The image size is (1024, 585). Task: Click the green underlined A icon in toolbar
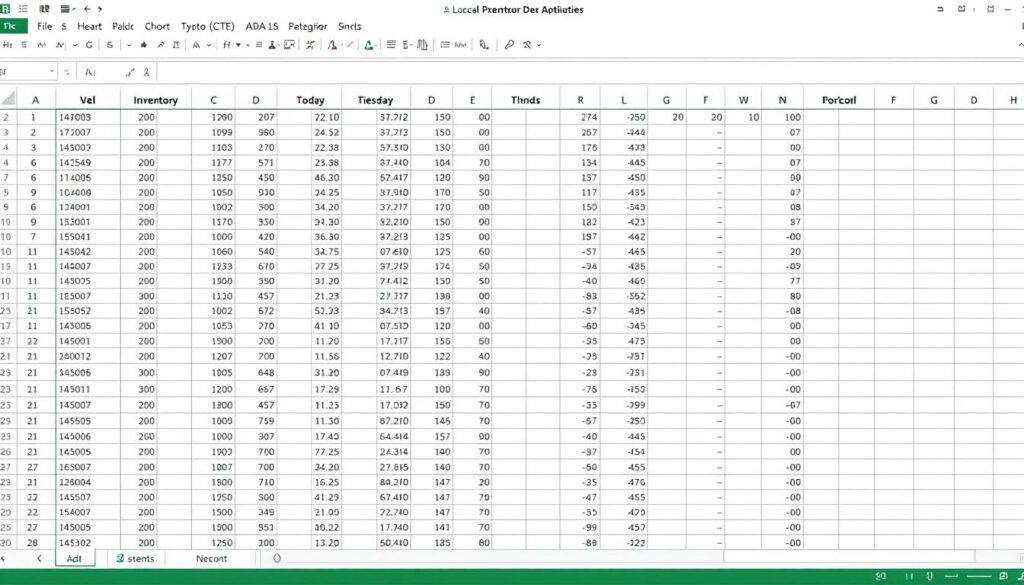pos(370,45)
